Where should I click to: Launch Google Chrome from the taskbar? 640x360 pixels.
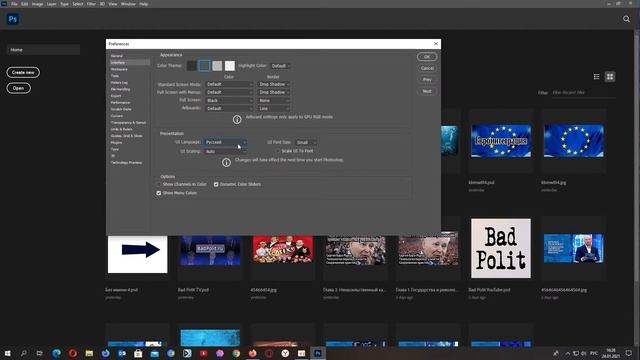click(x=236, y=353)
